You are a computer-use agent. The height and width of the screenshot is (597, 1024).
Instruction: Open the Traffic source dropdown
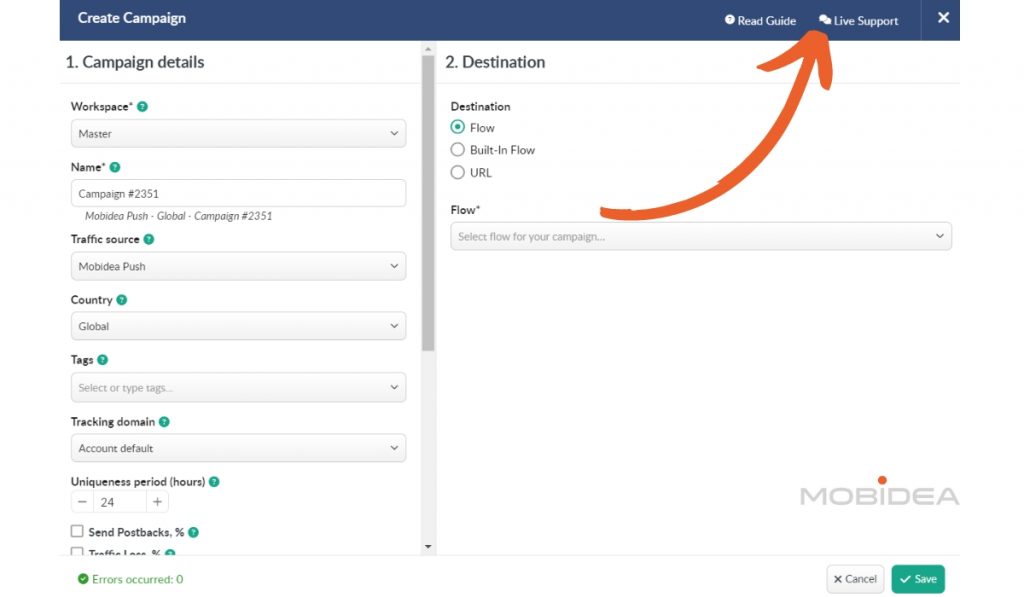pyautogui.click(x=238, y=266)
